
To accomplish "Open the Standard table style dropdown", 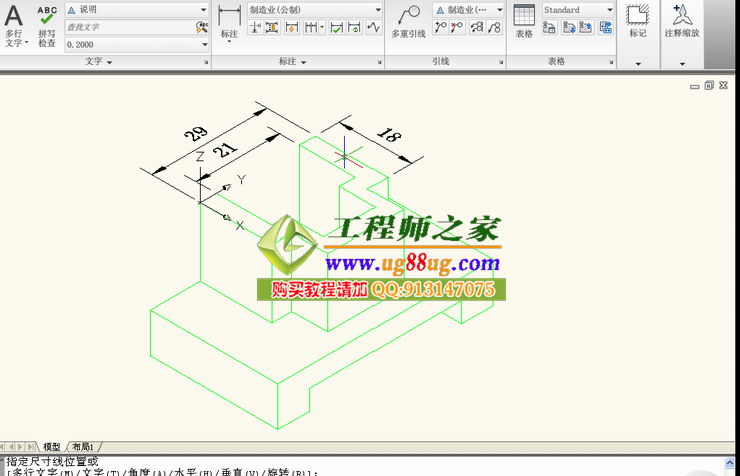I will coord(579,10).
